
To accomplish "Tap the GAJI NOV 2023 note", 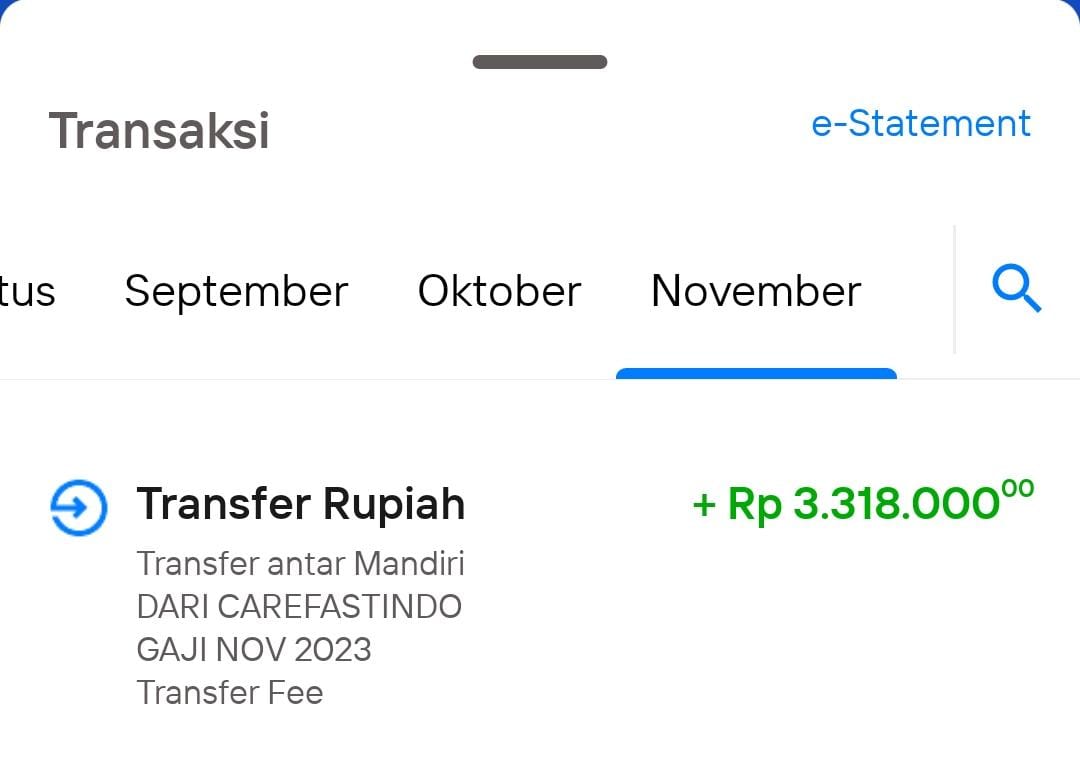I will 253,650.
